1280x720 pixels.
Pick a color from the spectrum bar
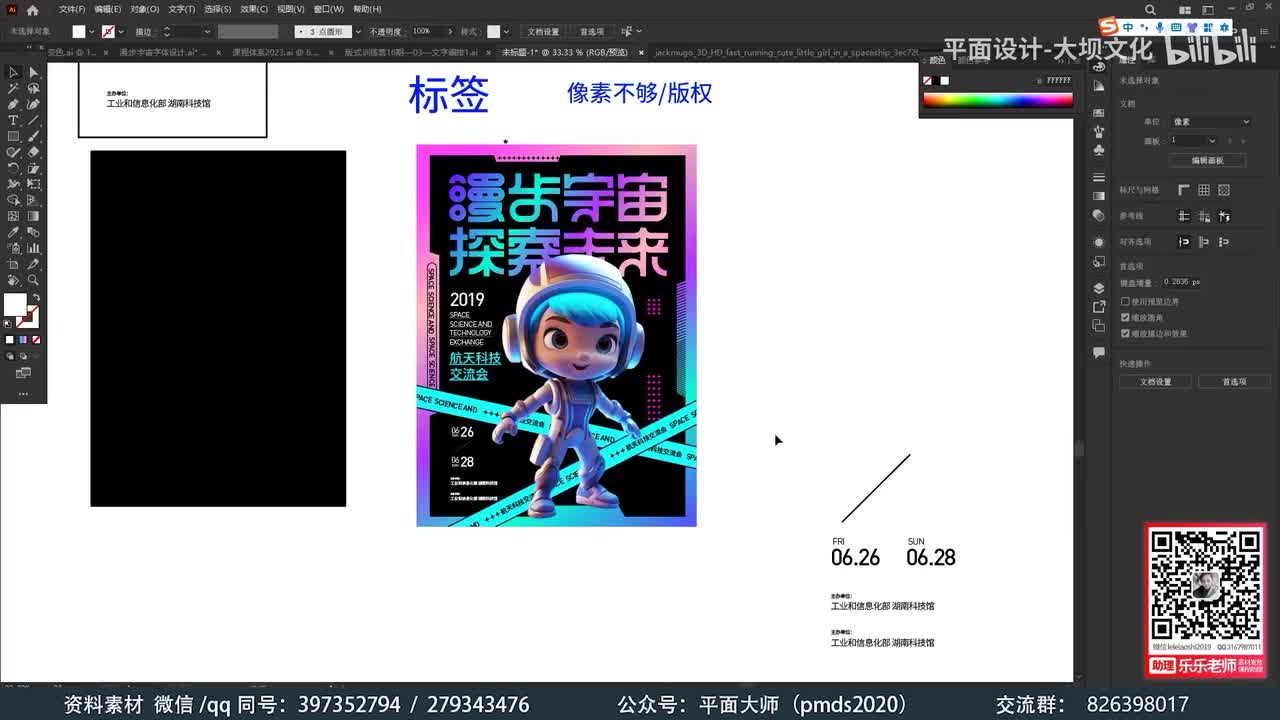(x=997, y=100)
